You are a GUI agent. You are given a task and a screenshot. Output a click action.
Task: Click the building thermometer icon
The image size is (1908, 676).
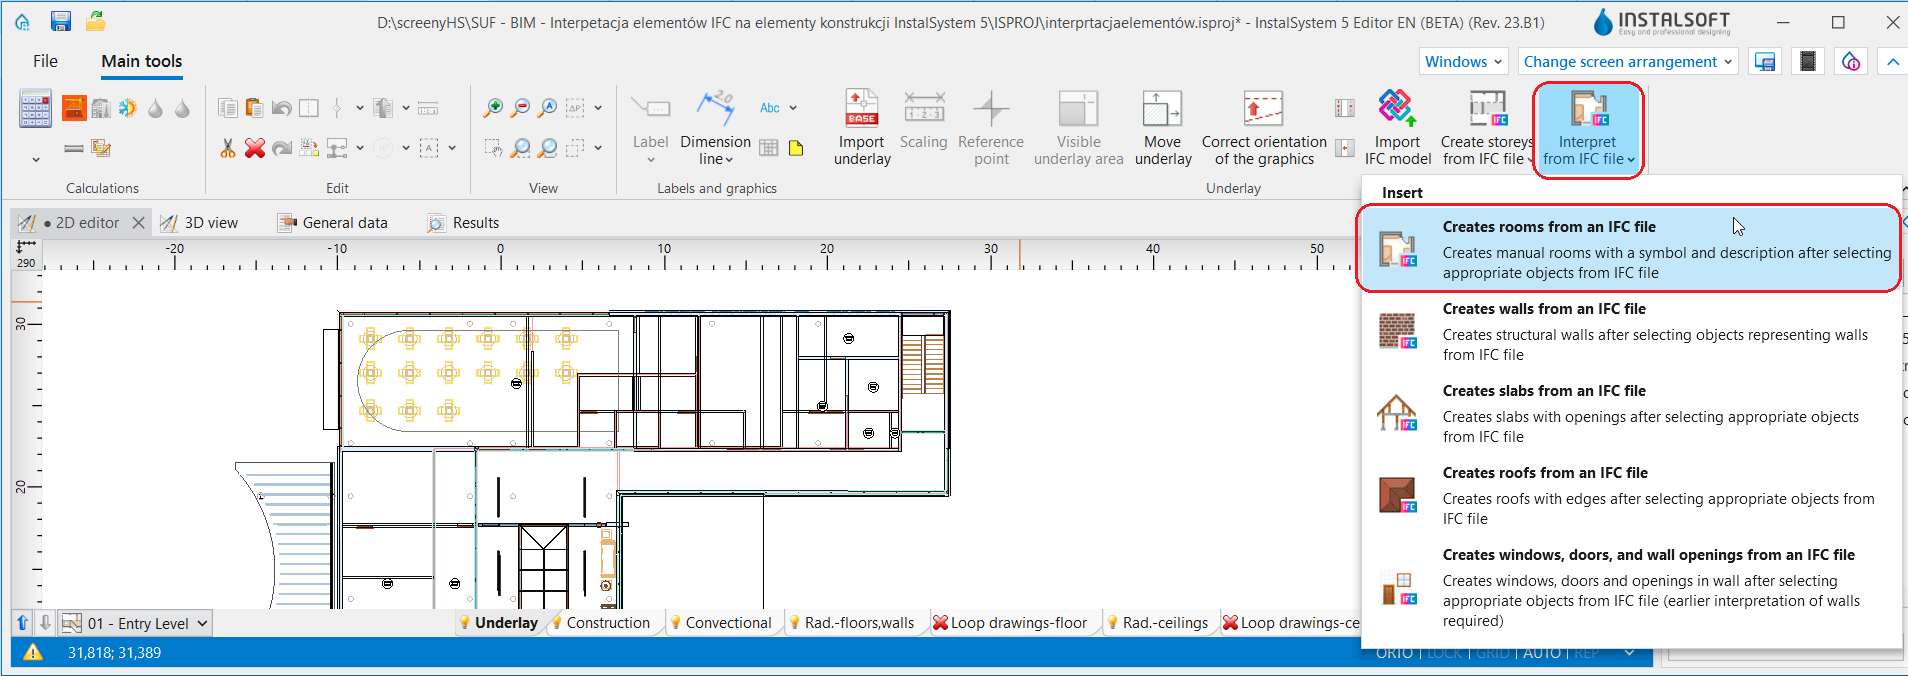coord(101,108)
